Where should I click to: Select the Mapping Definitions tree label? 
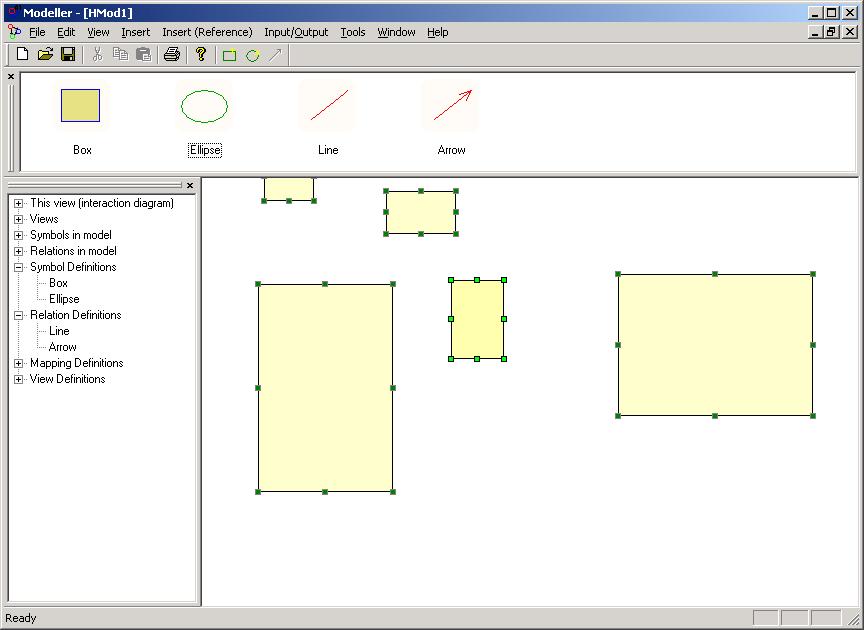coord(77,363)
